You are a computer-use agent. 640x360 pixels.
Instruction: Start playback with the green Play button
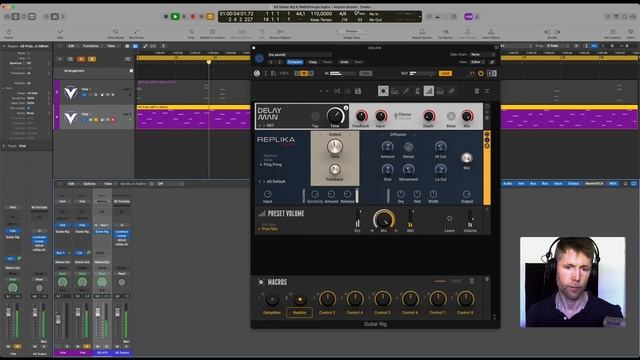175,16
